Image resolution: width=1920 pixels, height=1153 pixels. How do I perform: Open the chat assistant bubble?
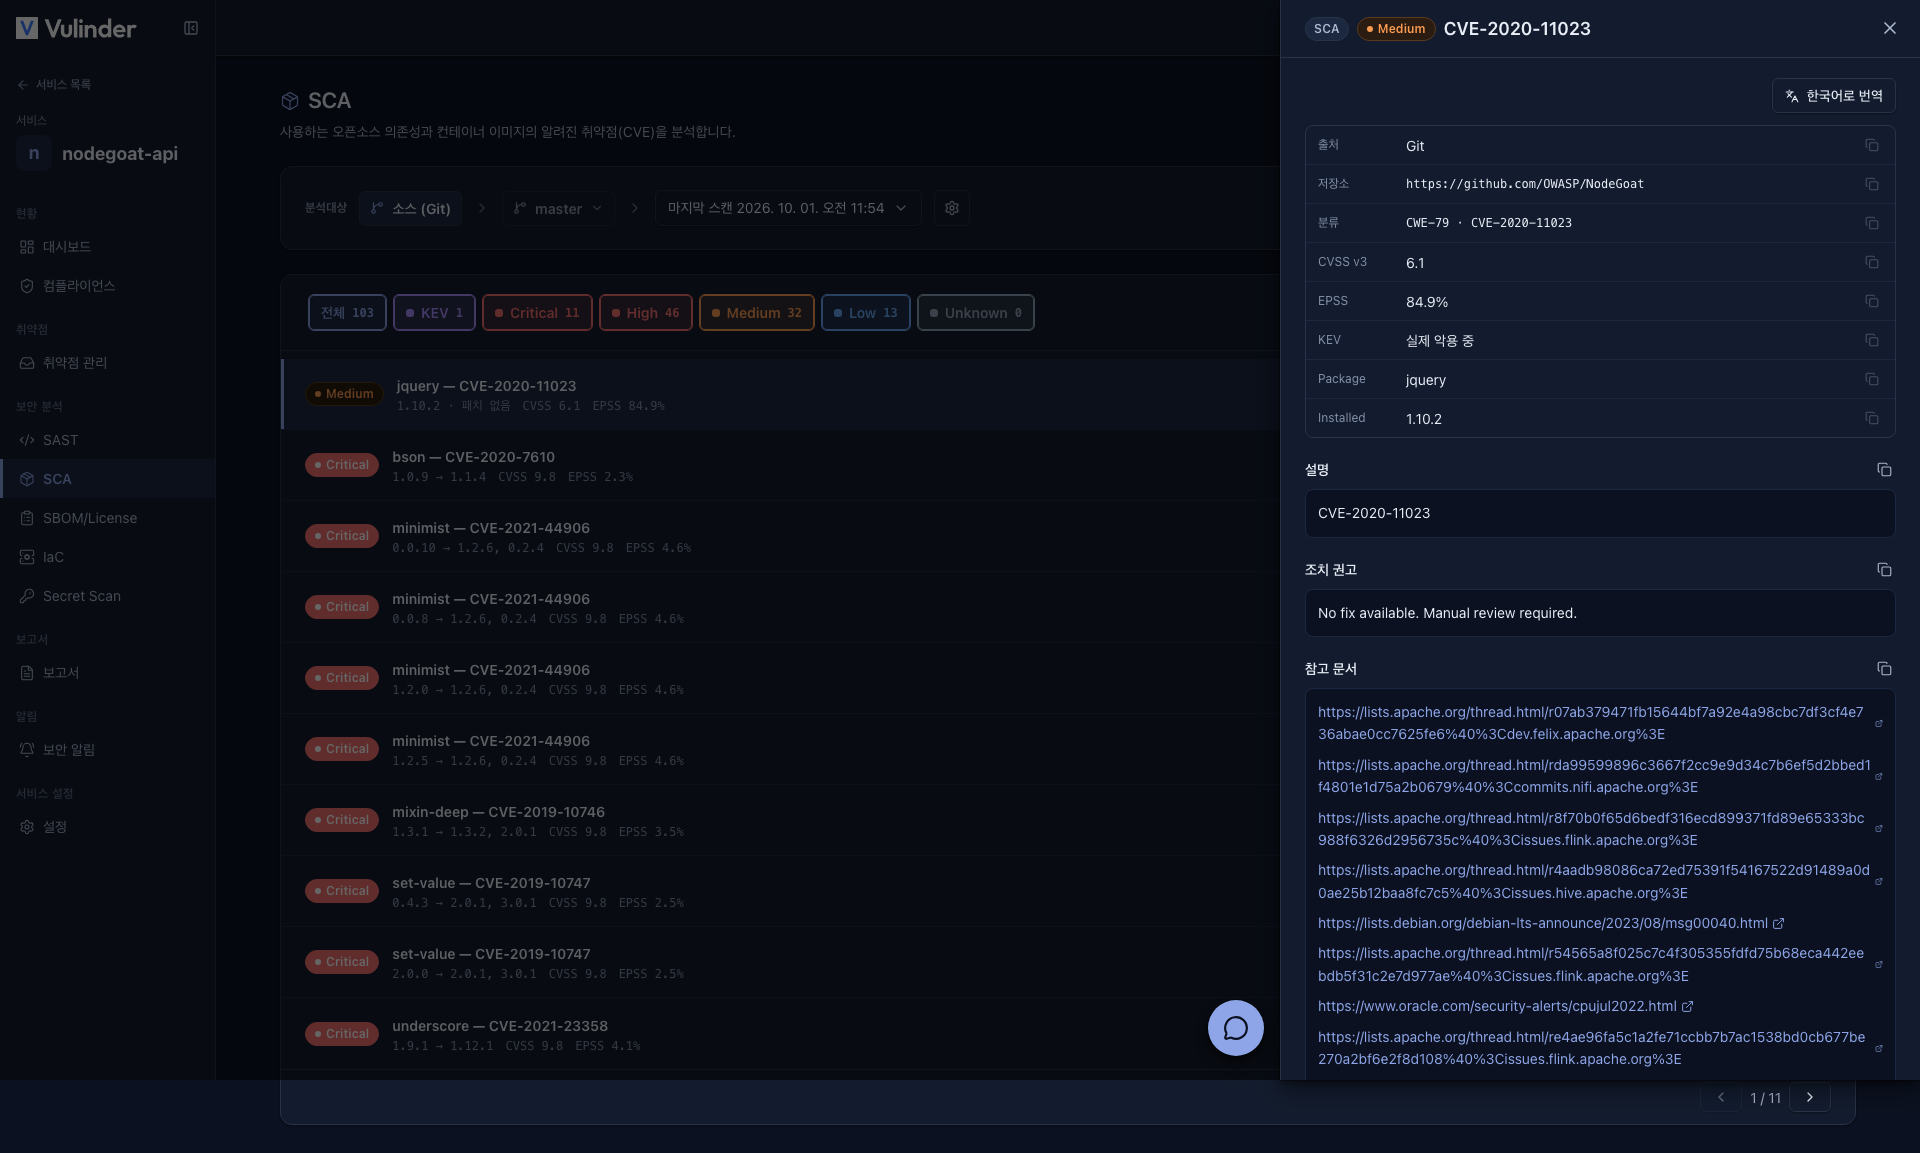click(1235, 1028)
